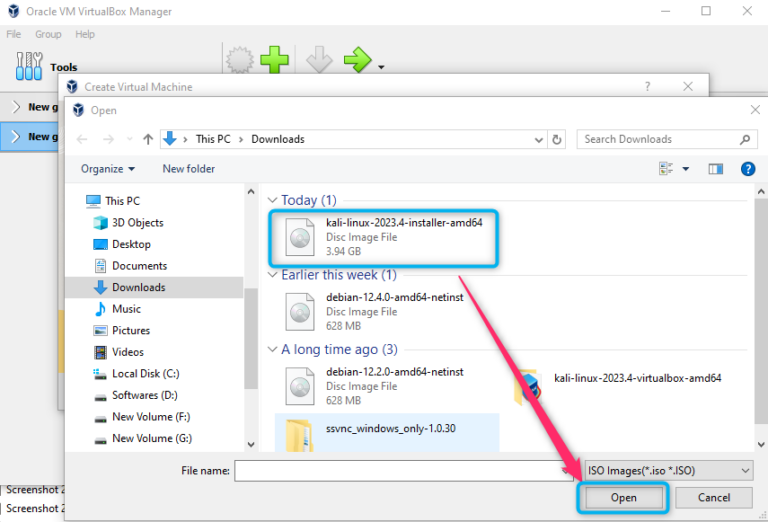Open the Help menu

pos(85,34)
